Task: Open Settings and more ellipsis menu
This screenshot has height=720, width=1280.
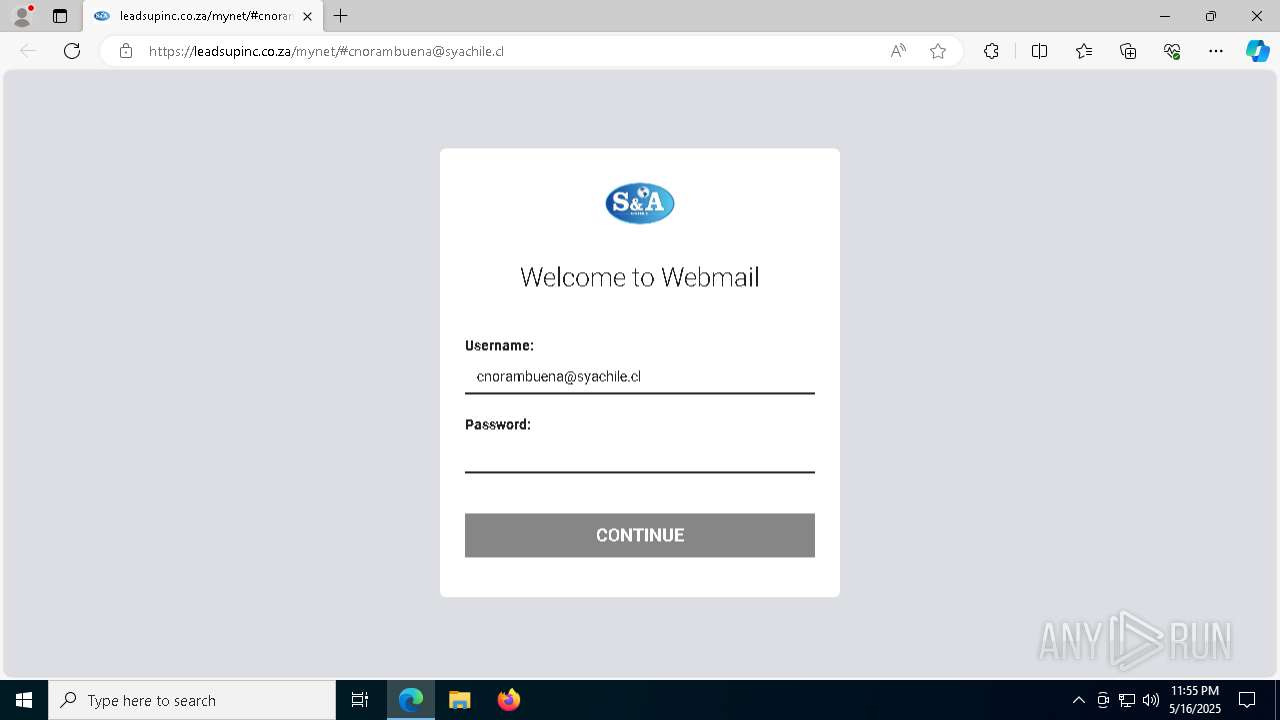Action: pyautogui.click(x=1216, y=51)
